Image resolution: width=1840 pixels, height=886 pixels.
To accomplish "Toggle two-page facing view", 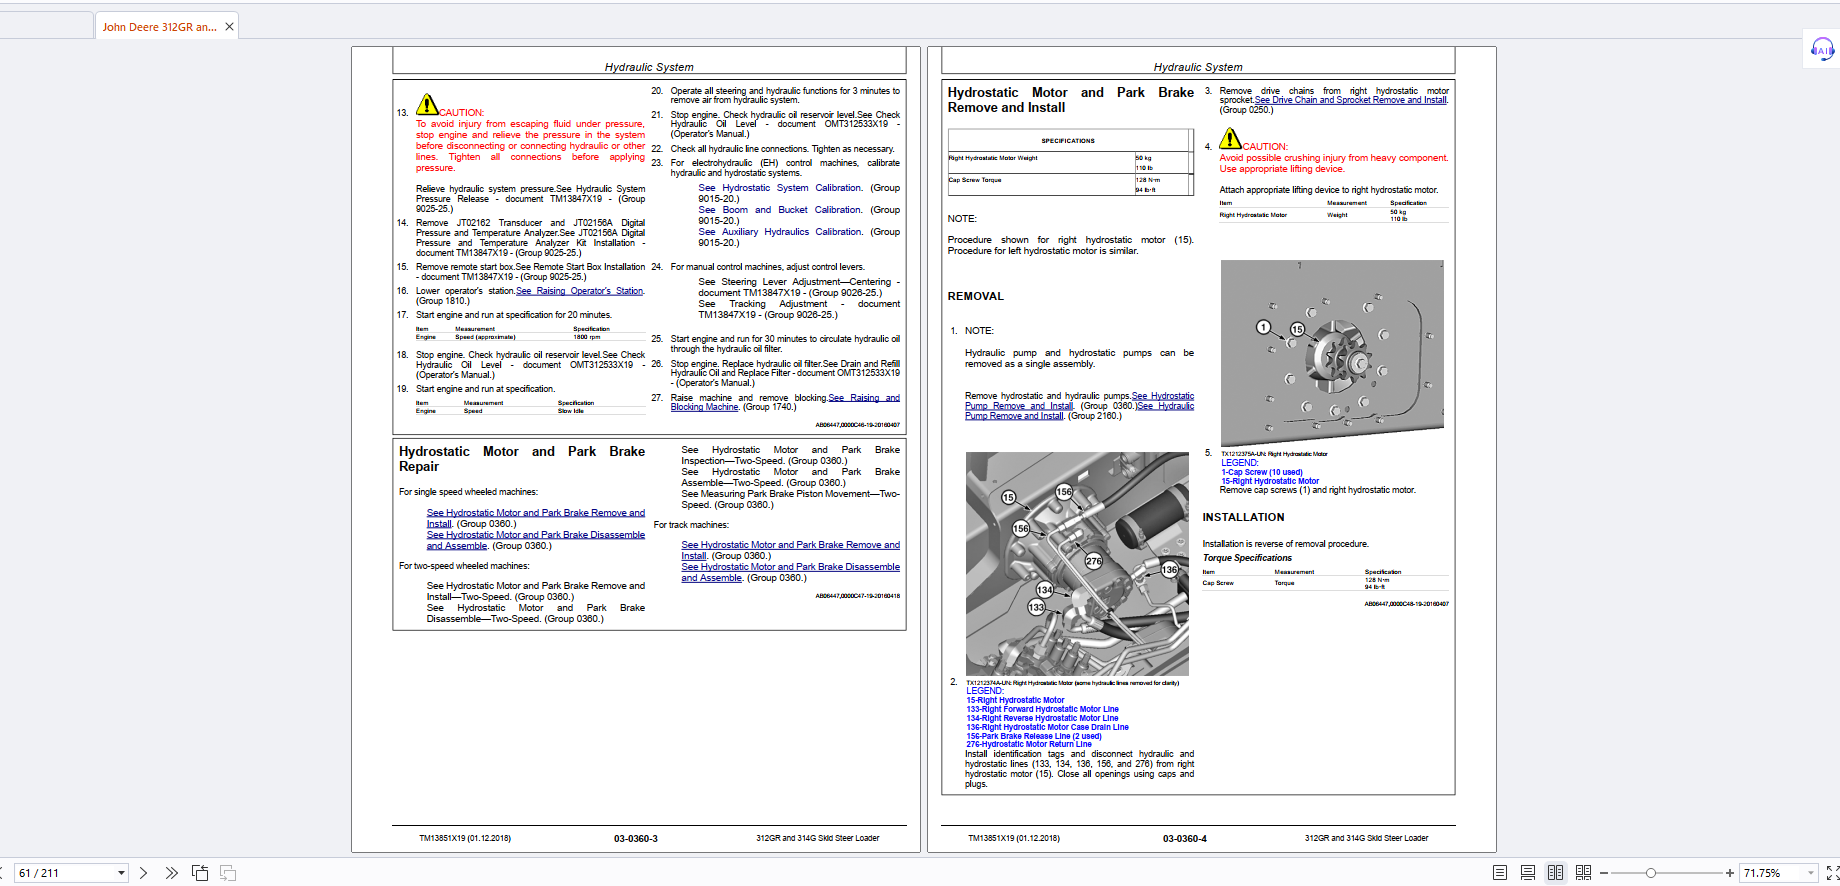I will (x=1555, y=873).
